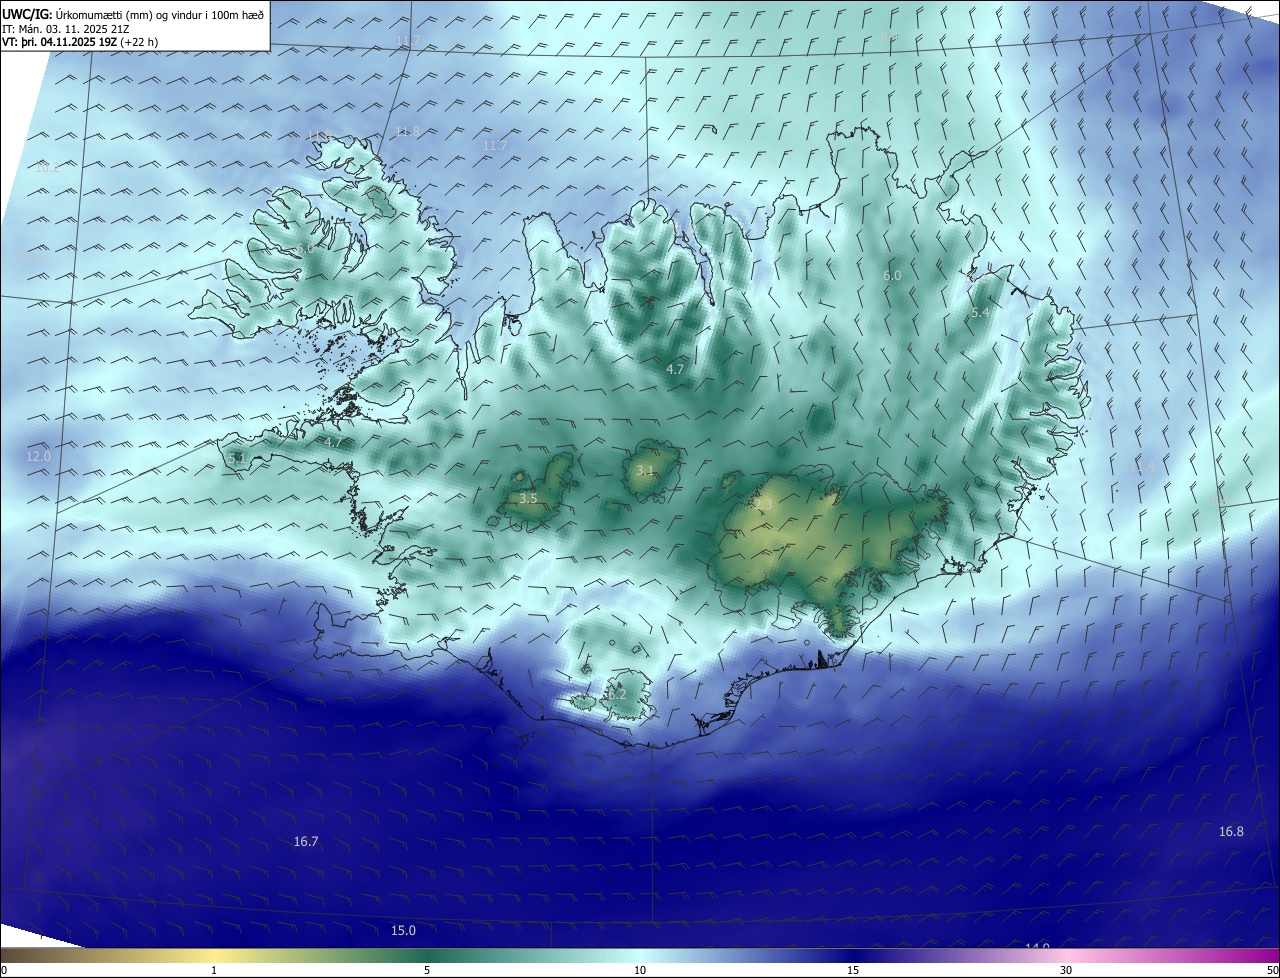Image resolution: width=1280 pixels, height=978 pixels.
Task: Click the 11.4 value off the east coast
Action: tap(1142, 467)
